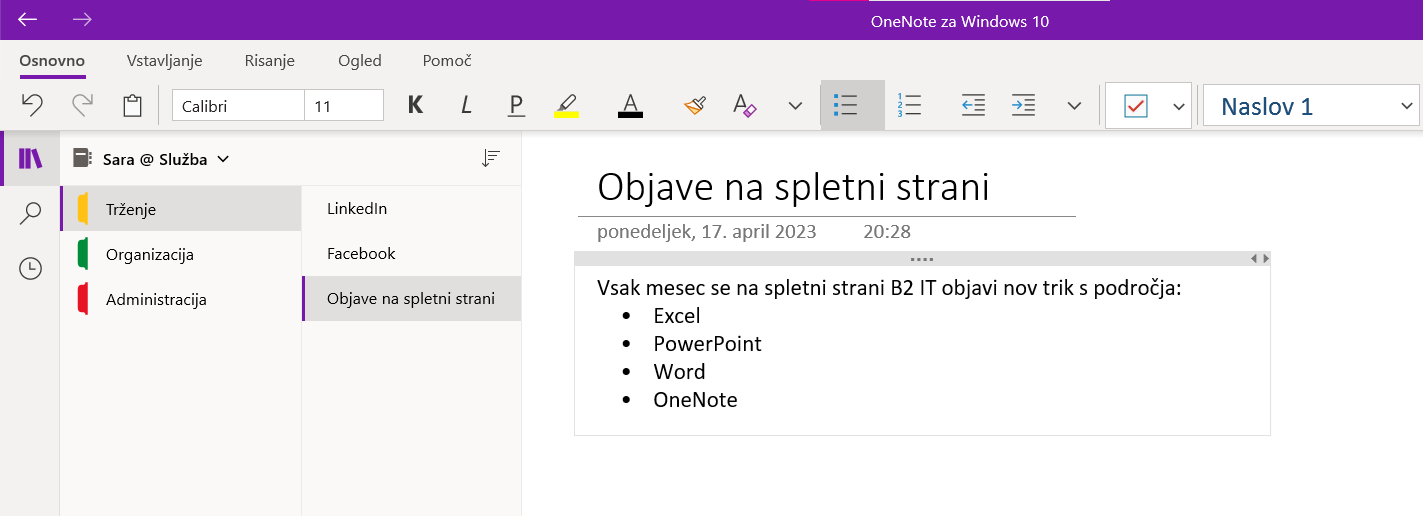Open the Facebook page
This screenshot has width=1423, height=516.
[412, 254]
